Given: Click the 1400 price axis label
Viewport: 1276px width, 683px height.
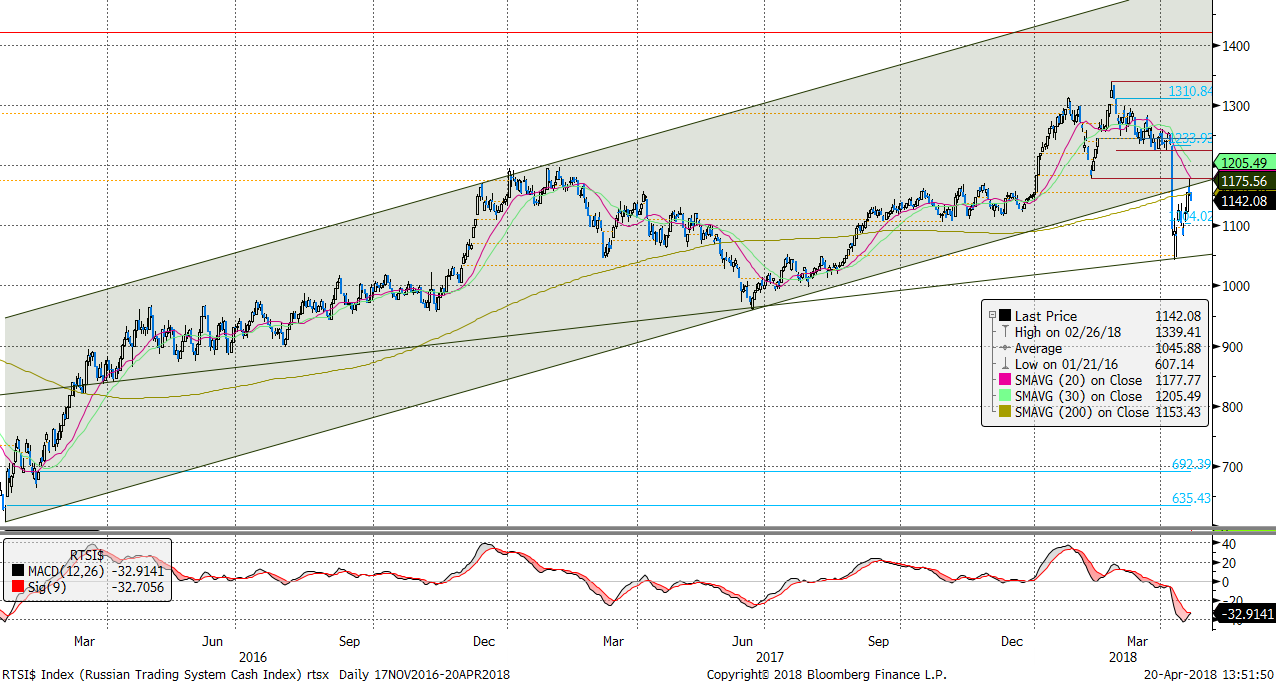Looking at the screenshot, I should point(1237,46).
